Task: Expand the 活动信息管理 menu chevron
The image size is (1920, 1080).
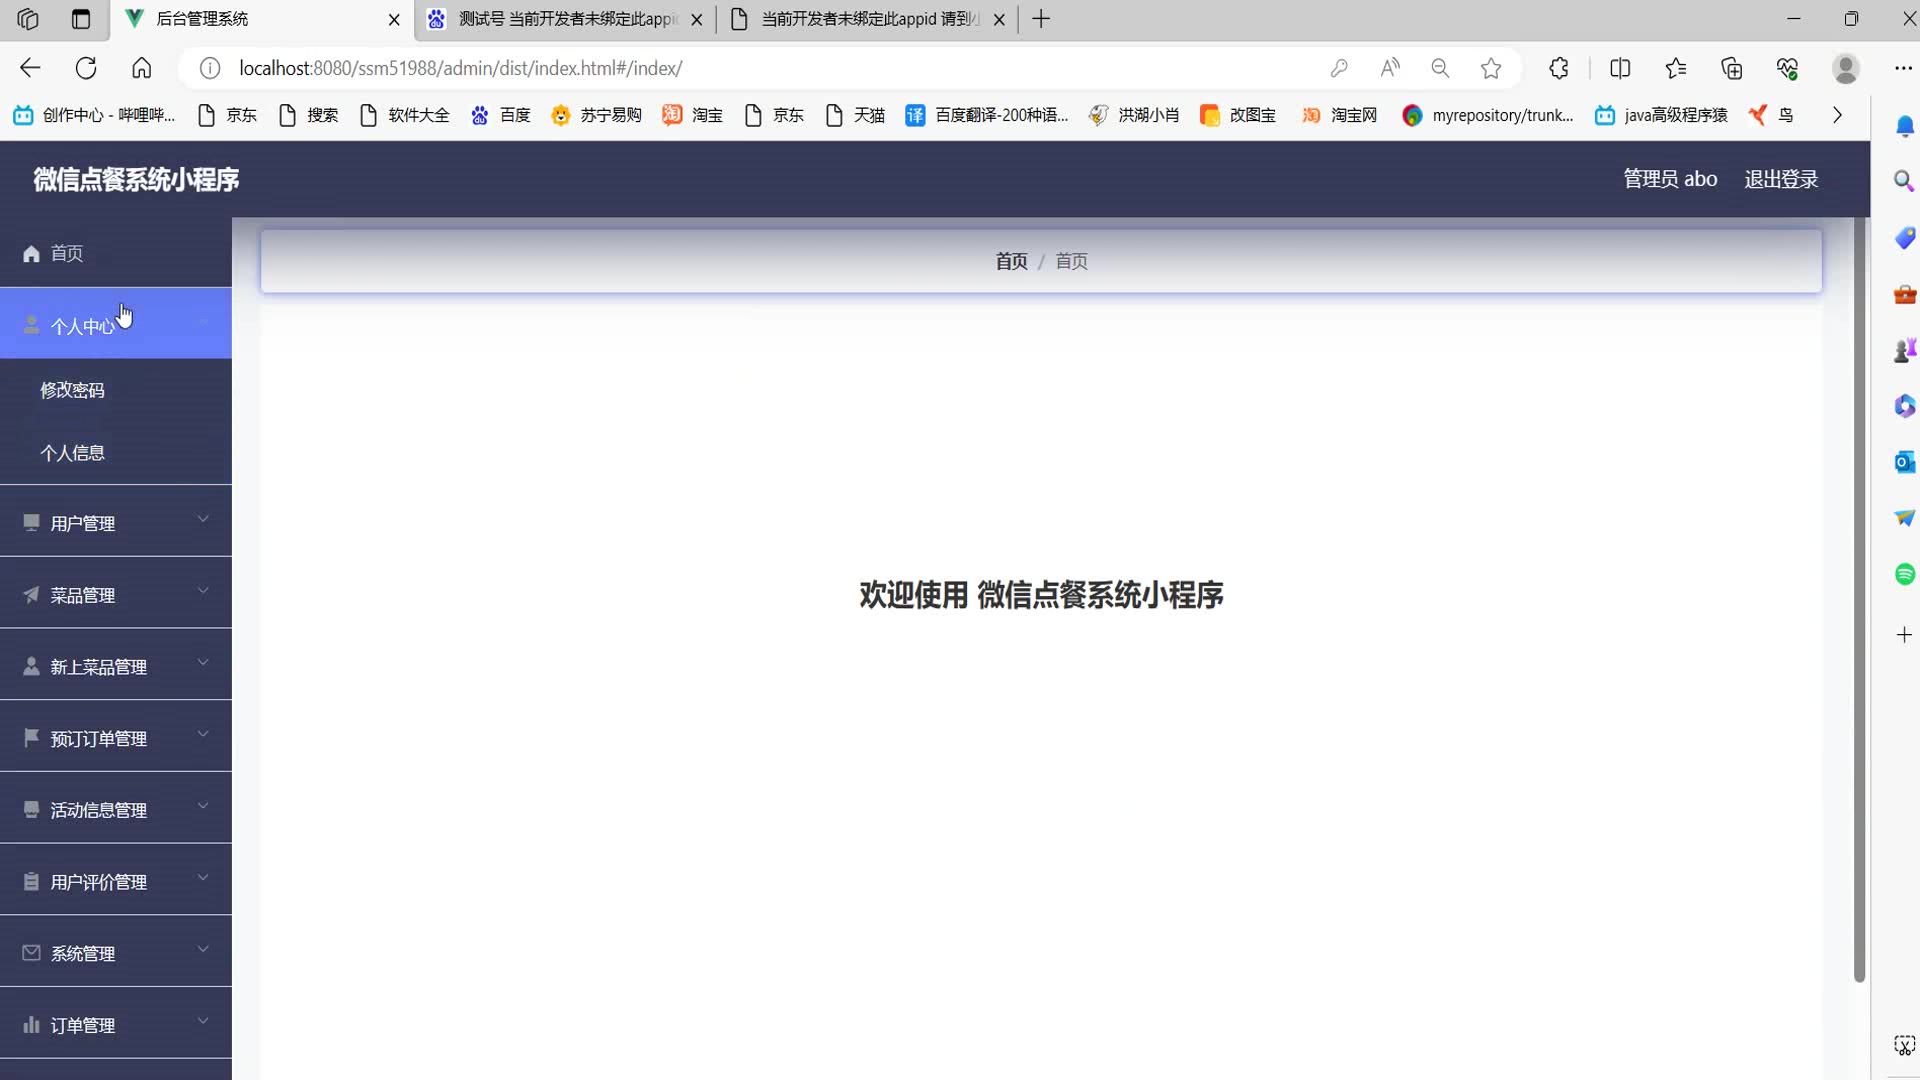Action: pos(203,806)
